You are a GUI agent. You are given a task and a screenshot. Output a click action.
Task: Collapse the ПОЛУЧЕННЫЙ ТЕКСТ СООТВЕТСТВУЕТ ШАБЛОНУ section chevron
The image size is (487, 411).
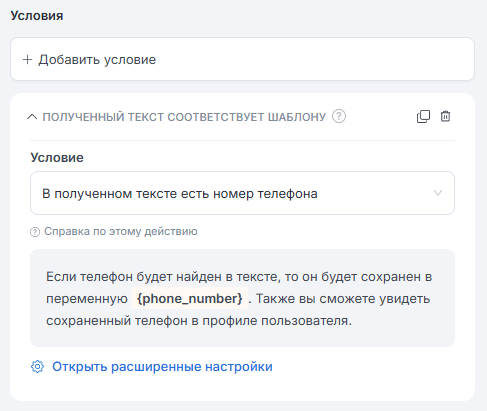[x=32, y=117]
